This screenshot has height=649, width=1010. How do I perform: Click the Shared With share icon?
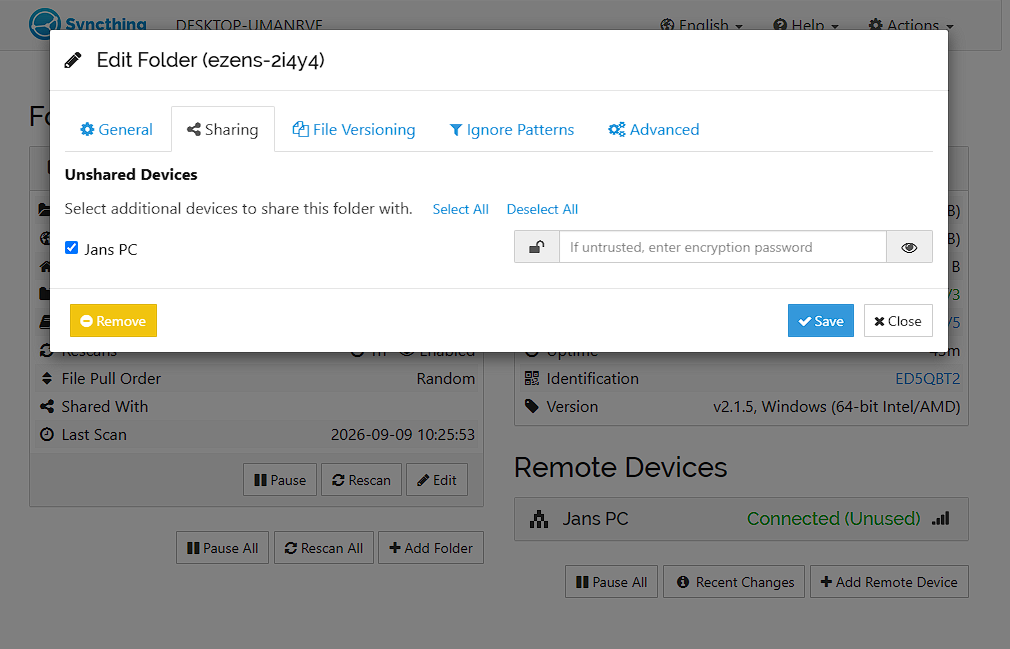tap(46, 406)
